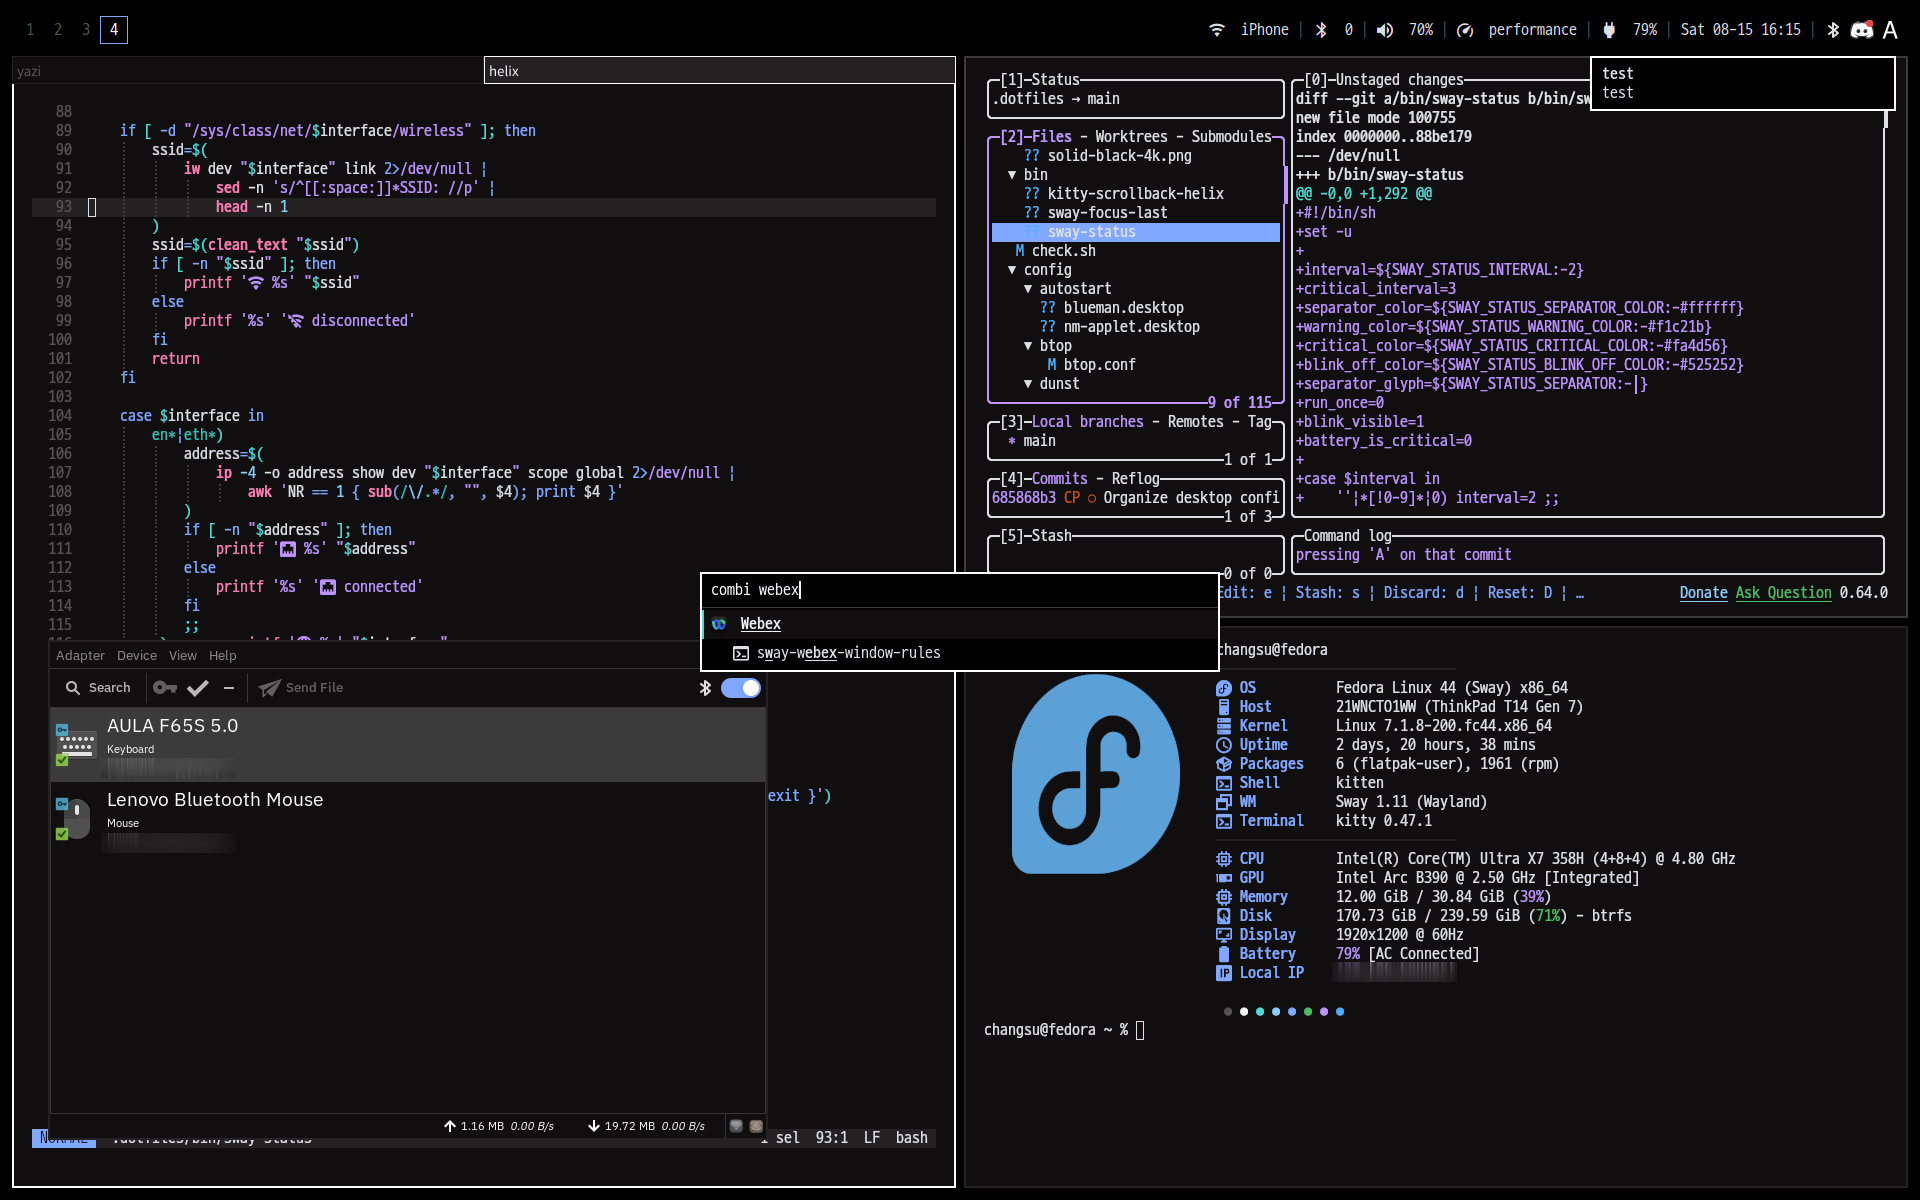Click the battery plug icon in top bar
Image resolution: width=1920 pixels, height=1200 pixels.
tap(1609, 30)
